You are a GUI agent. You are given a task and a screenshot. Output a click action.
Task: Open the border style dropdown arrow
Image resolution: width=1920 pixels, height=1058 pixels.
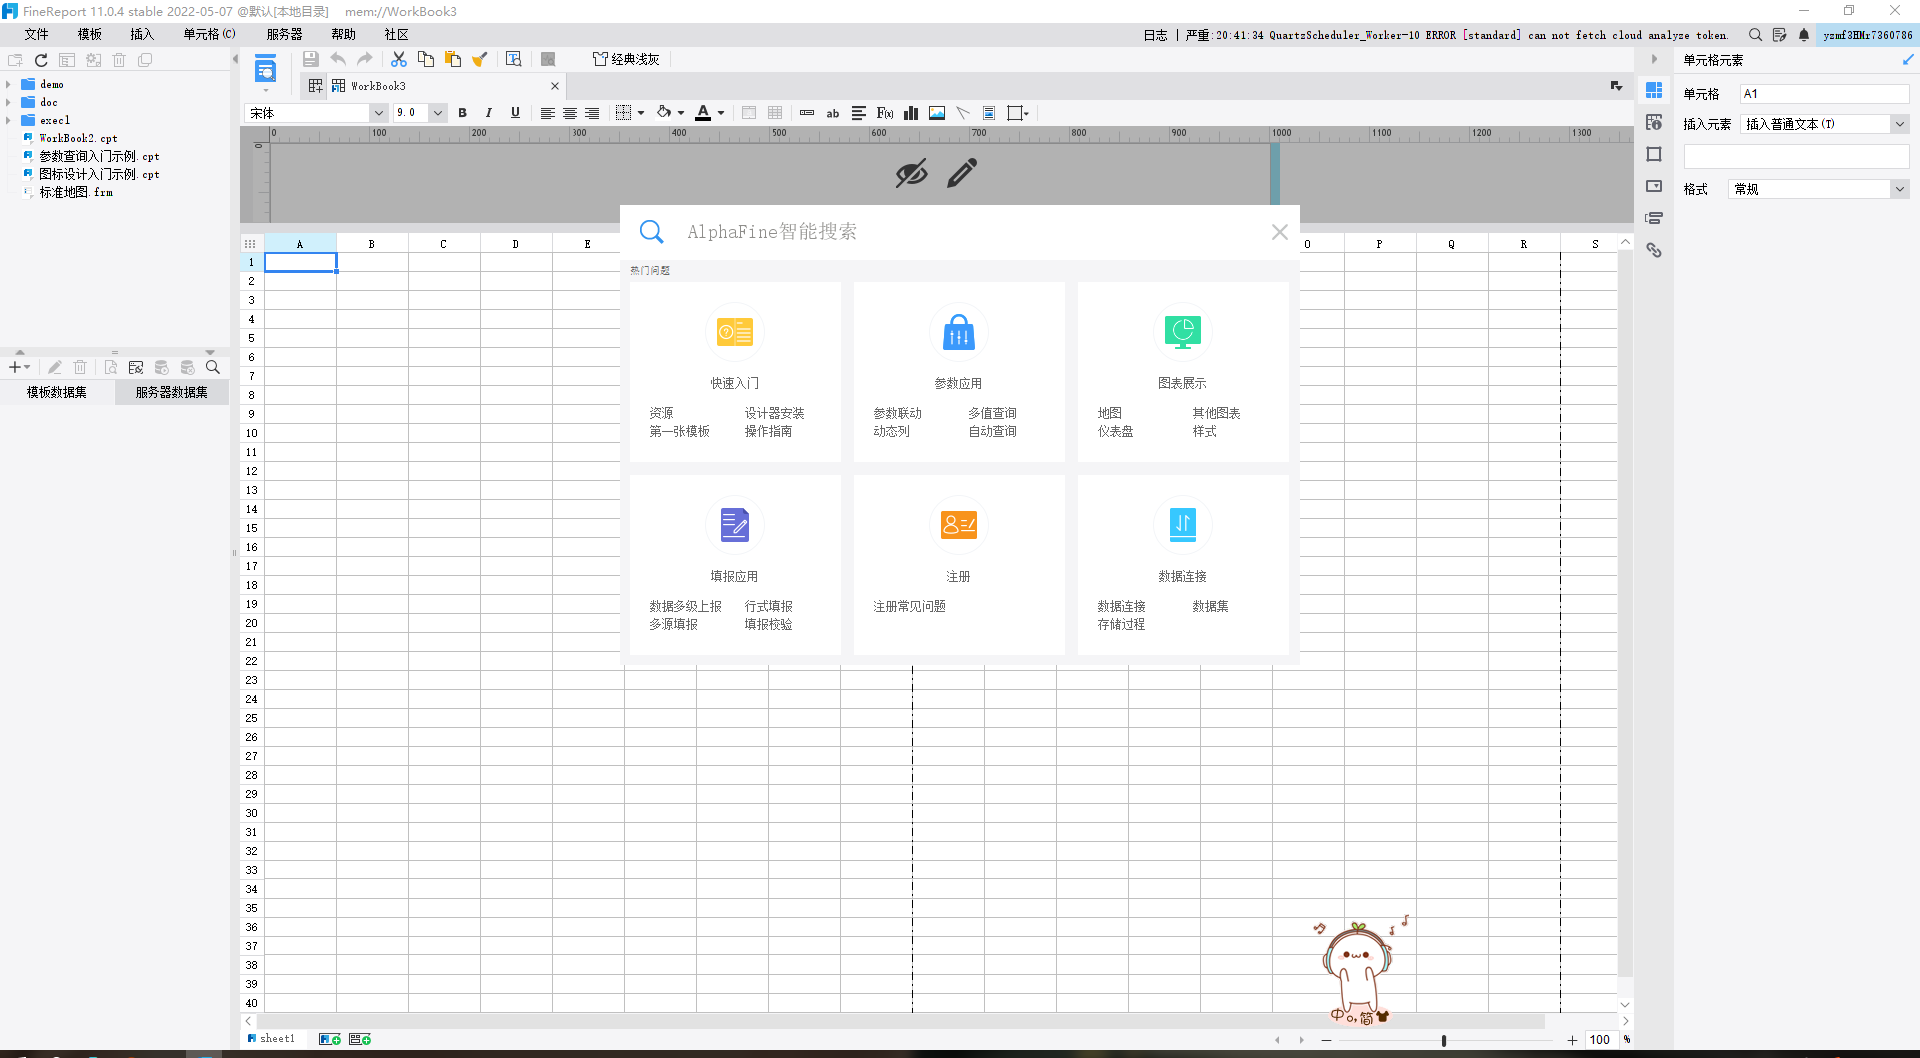tap(641, 113)
